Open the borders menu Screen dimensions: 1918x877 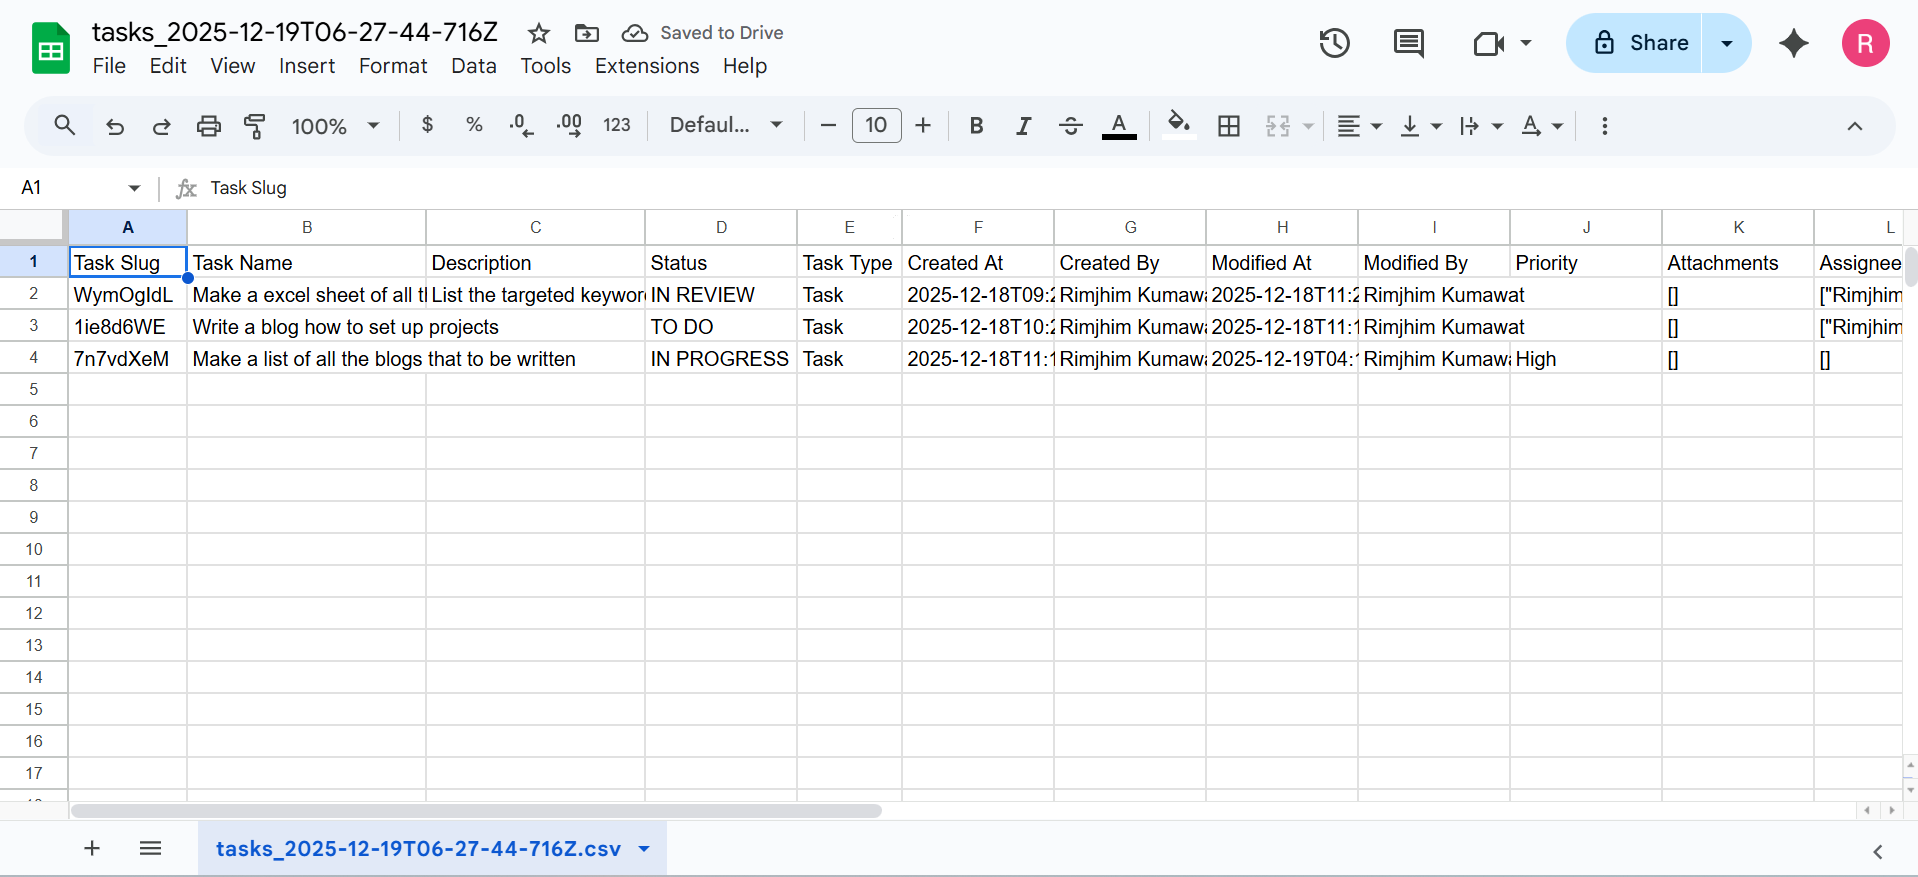(1229, 125)
